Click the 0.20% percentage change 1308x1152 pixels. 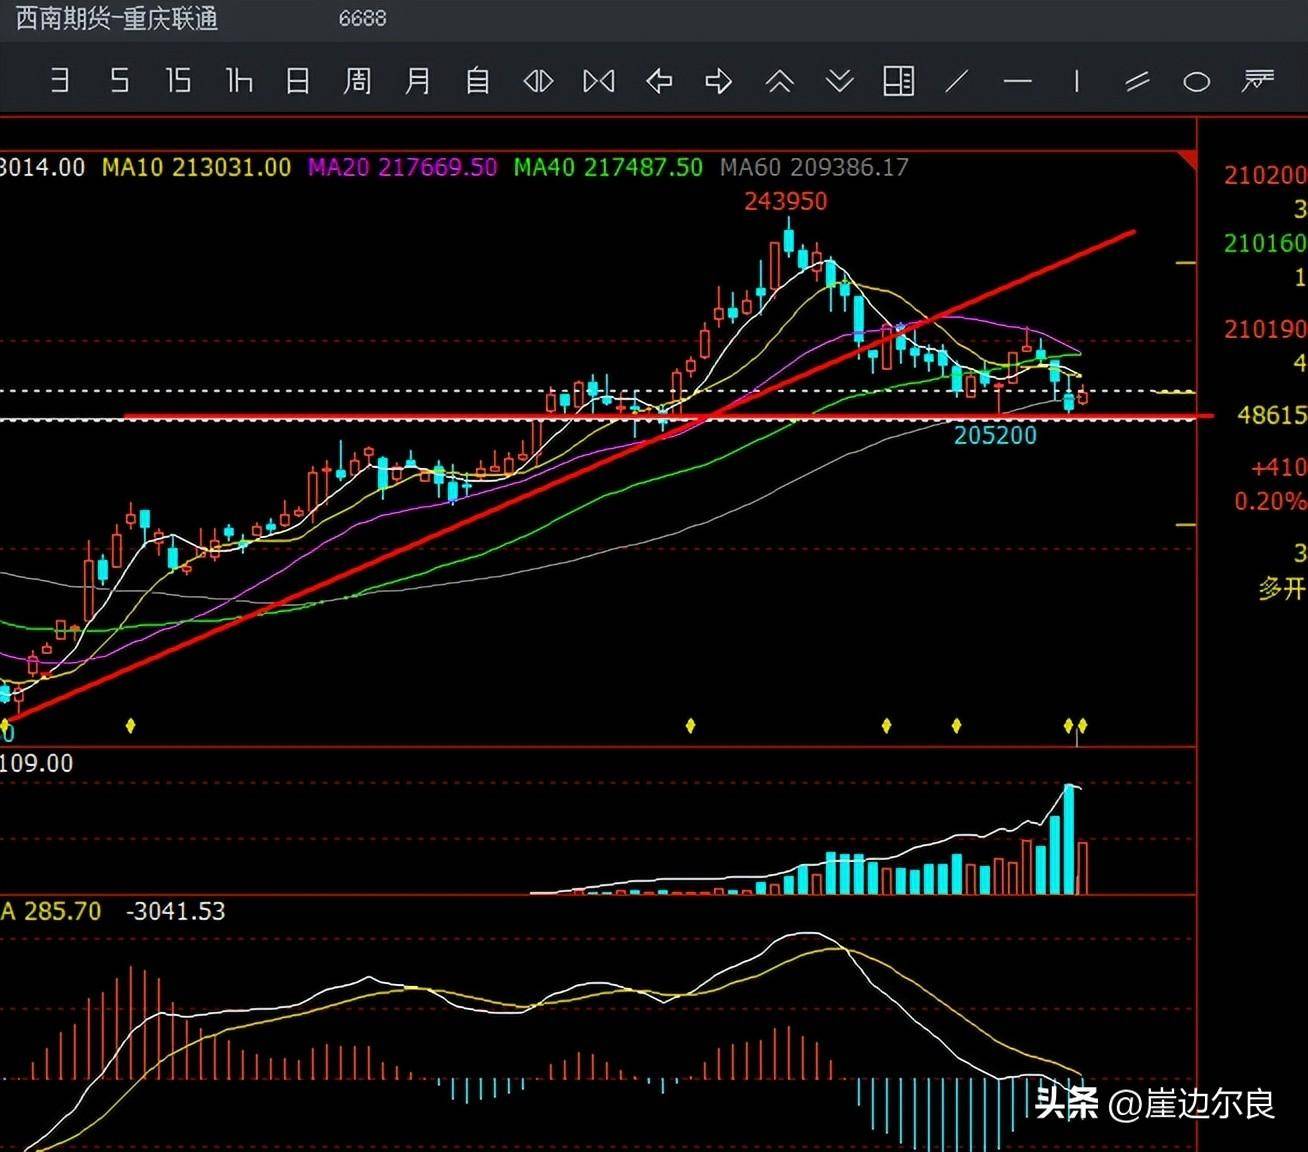pos(1270,501)
